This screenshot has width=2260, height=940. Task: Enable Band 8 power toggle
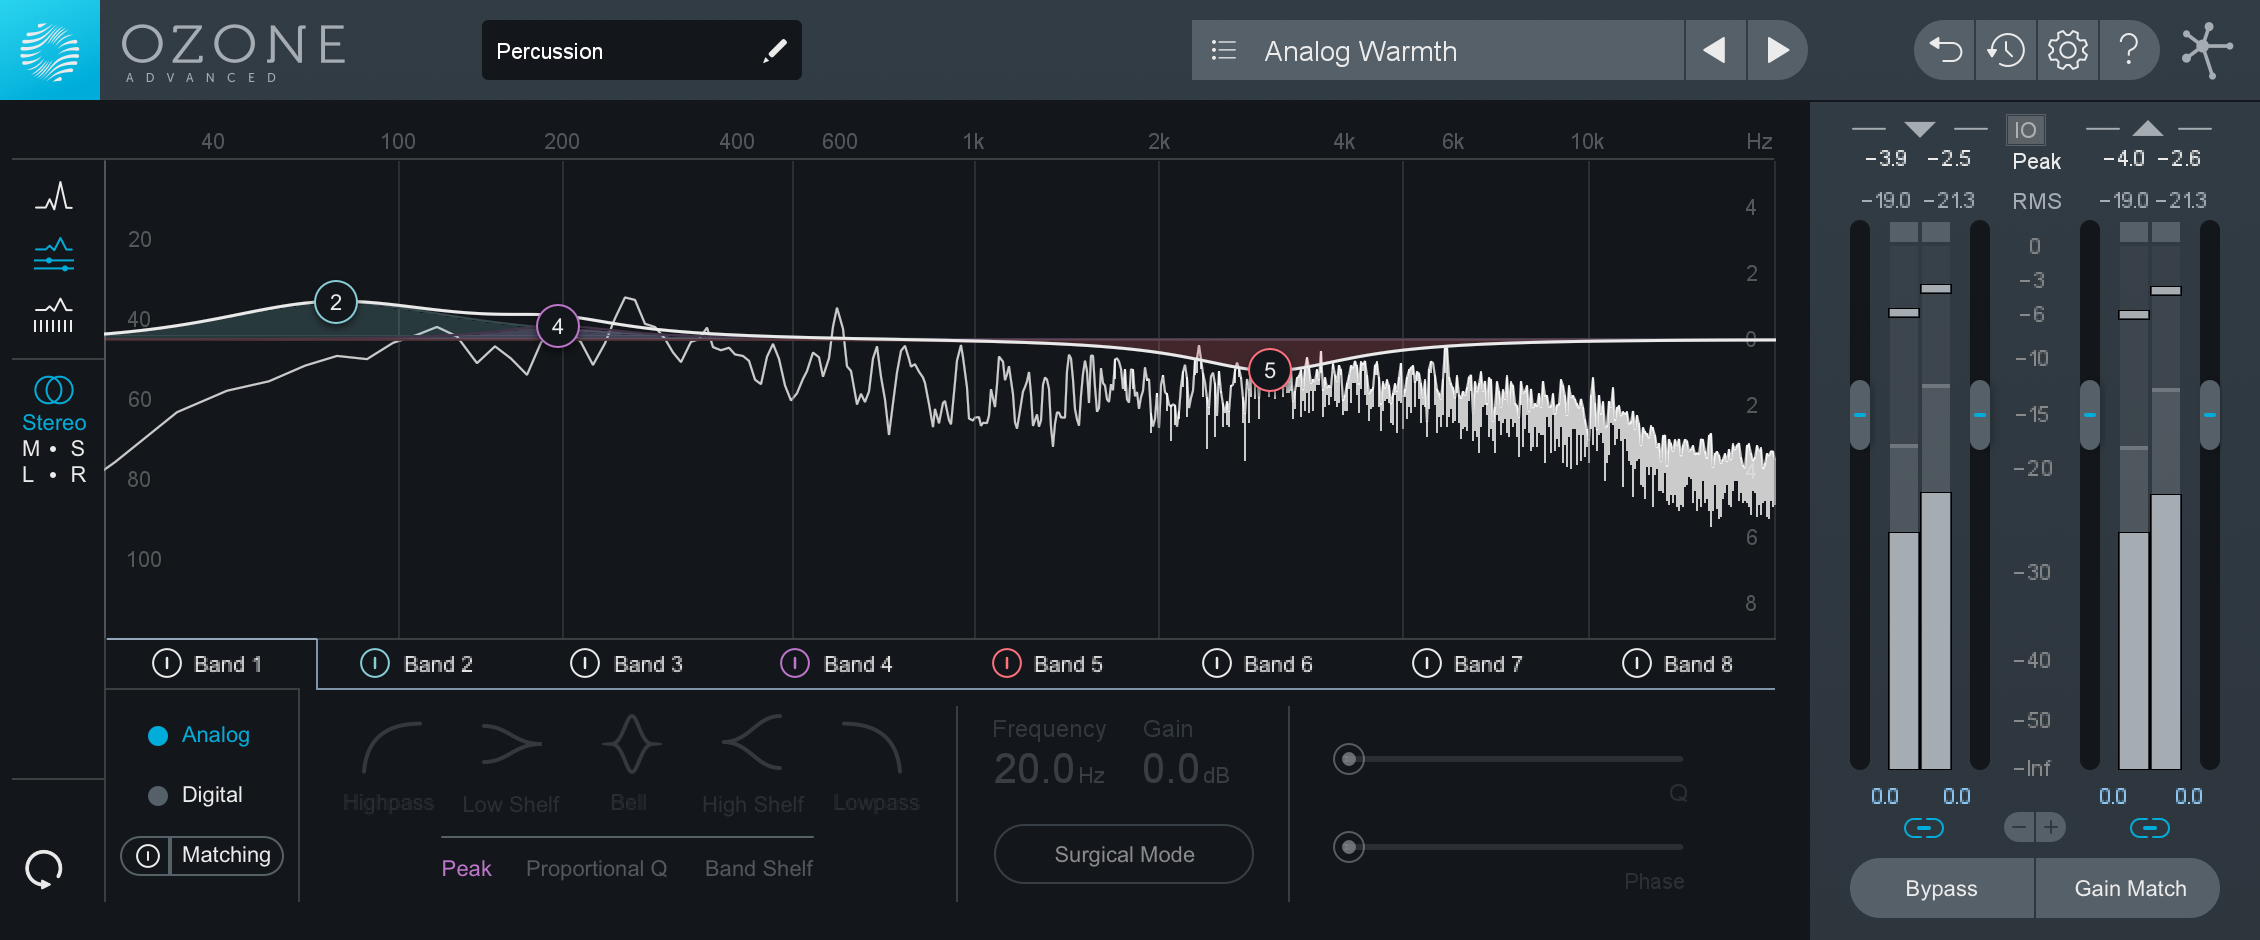(1637, 663)
